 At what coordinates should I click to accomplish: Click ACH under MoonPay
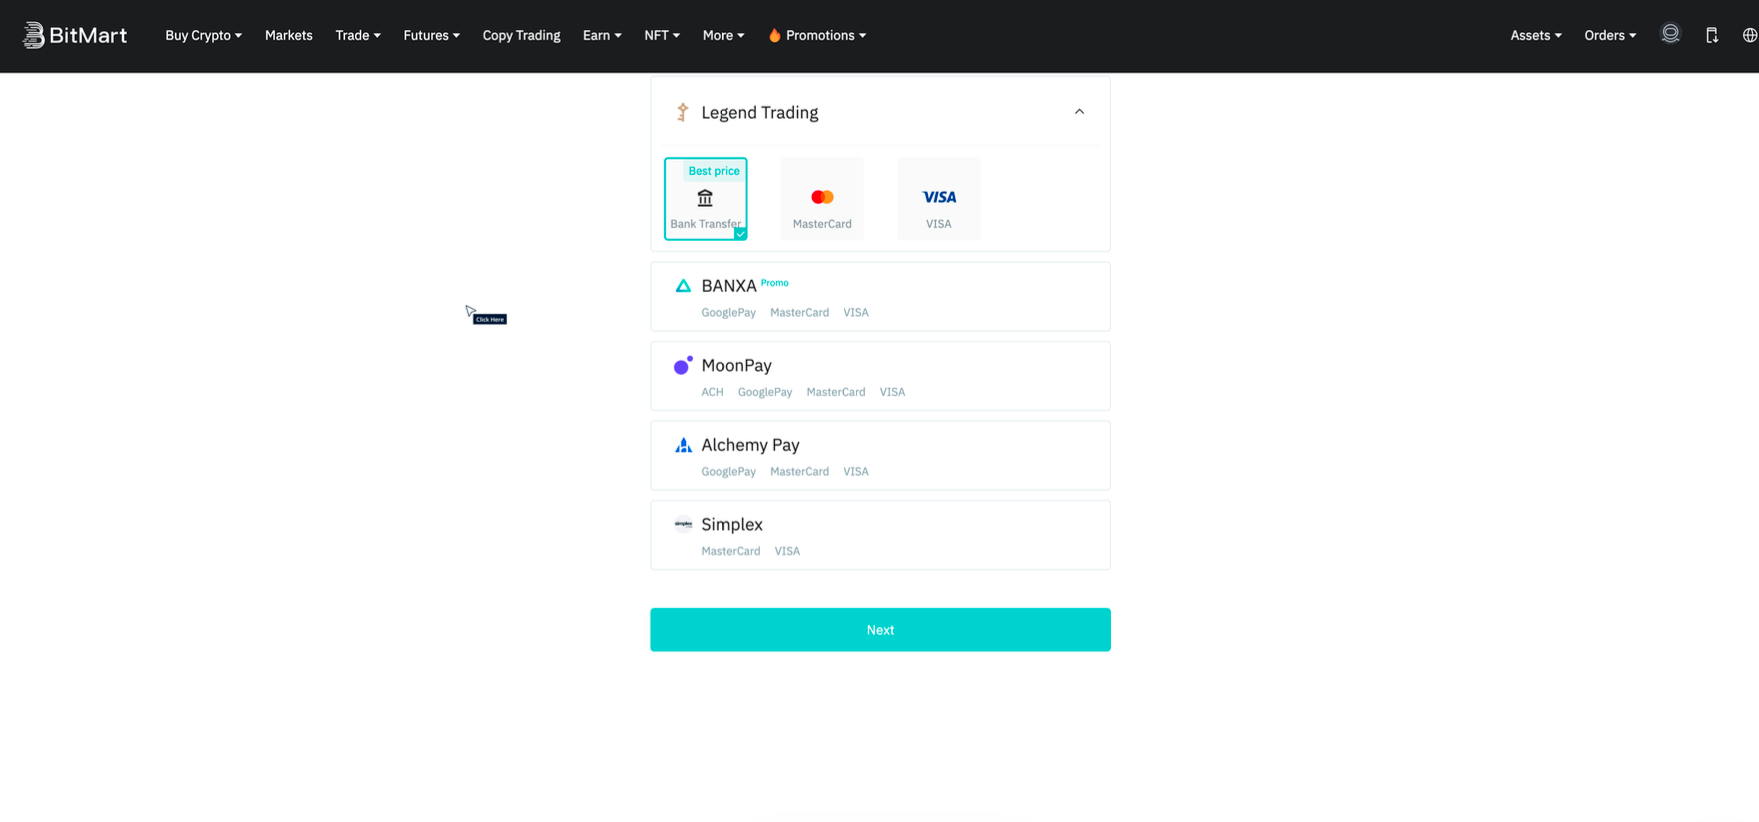pyautogui.click(x=712, y=392)
